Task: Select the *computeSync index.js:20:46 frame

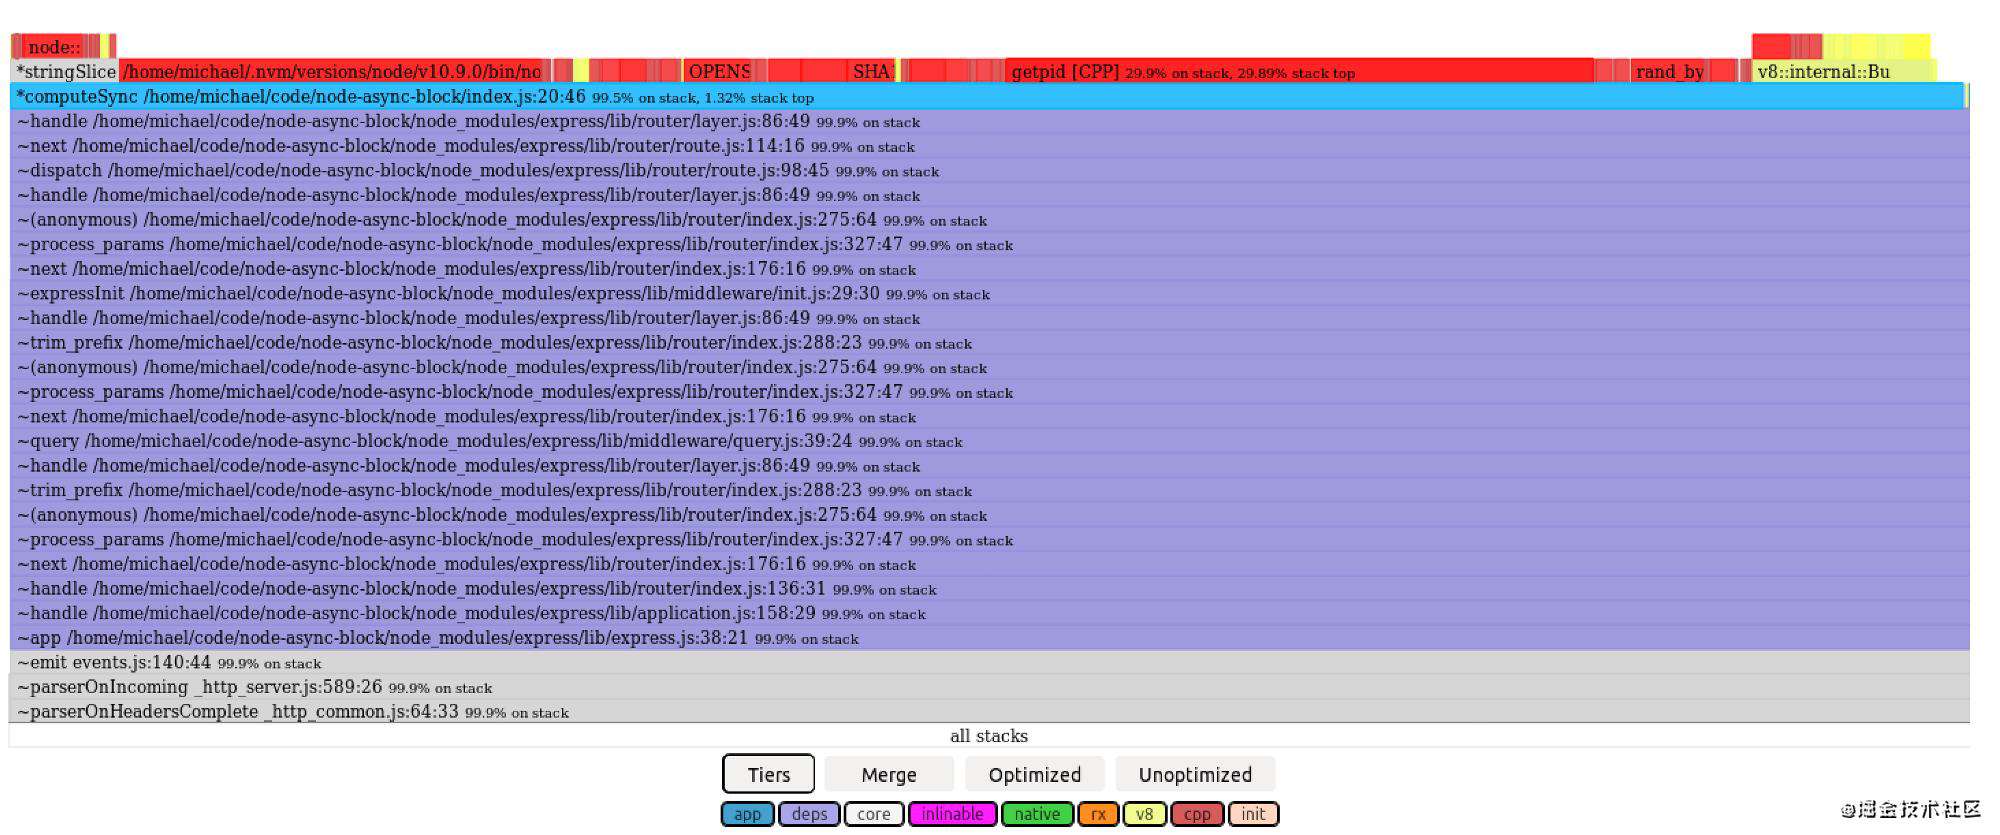Action: click(987, 97)
